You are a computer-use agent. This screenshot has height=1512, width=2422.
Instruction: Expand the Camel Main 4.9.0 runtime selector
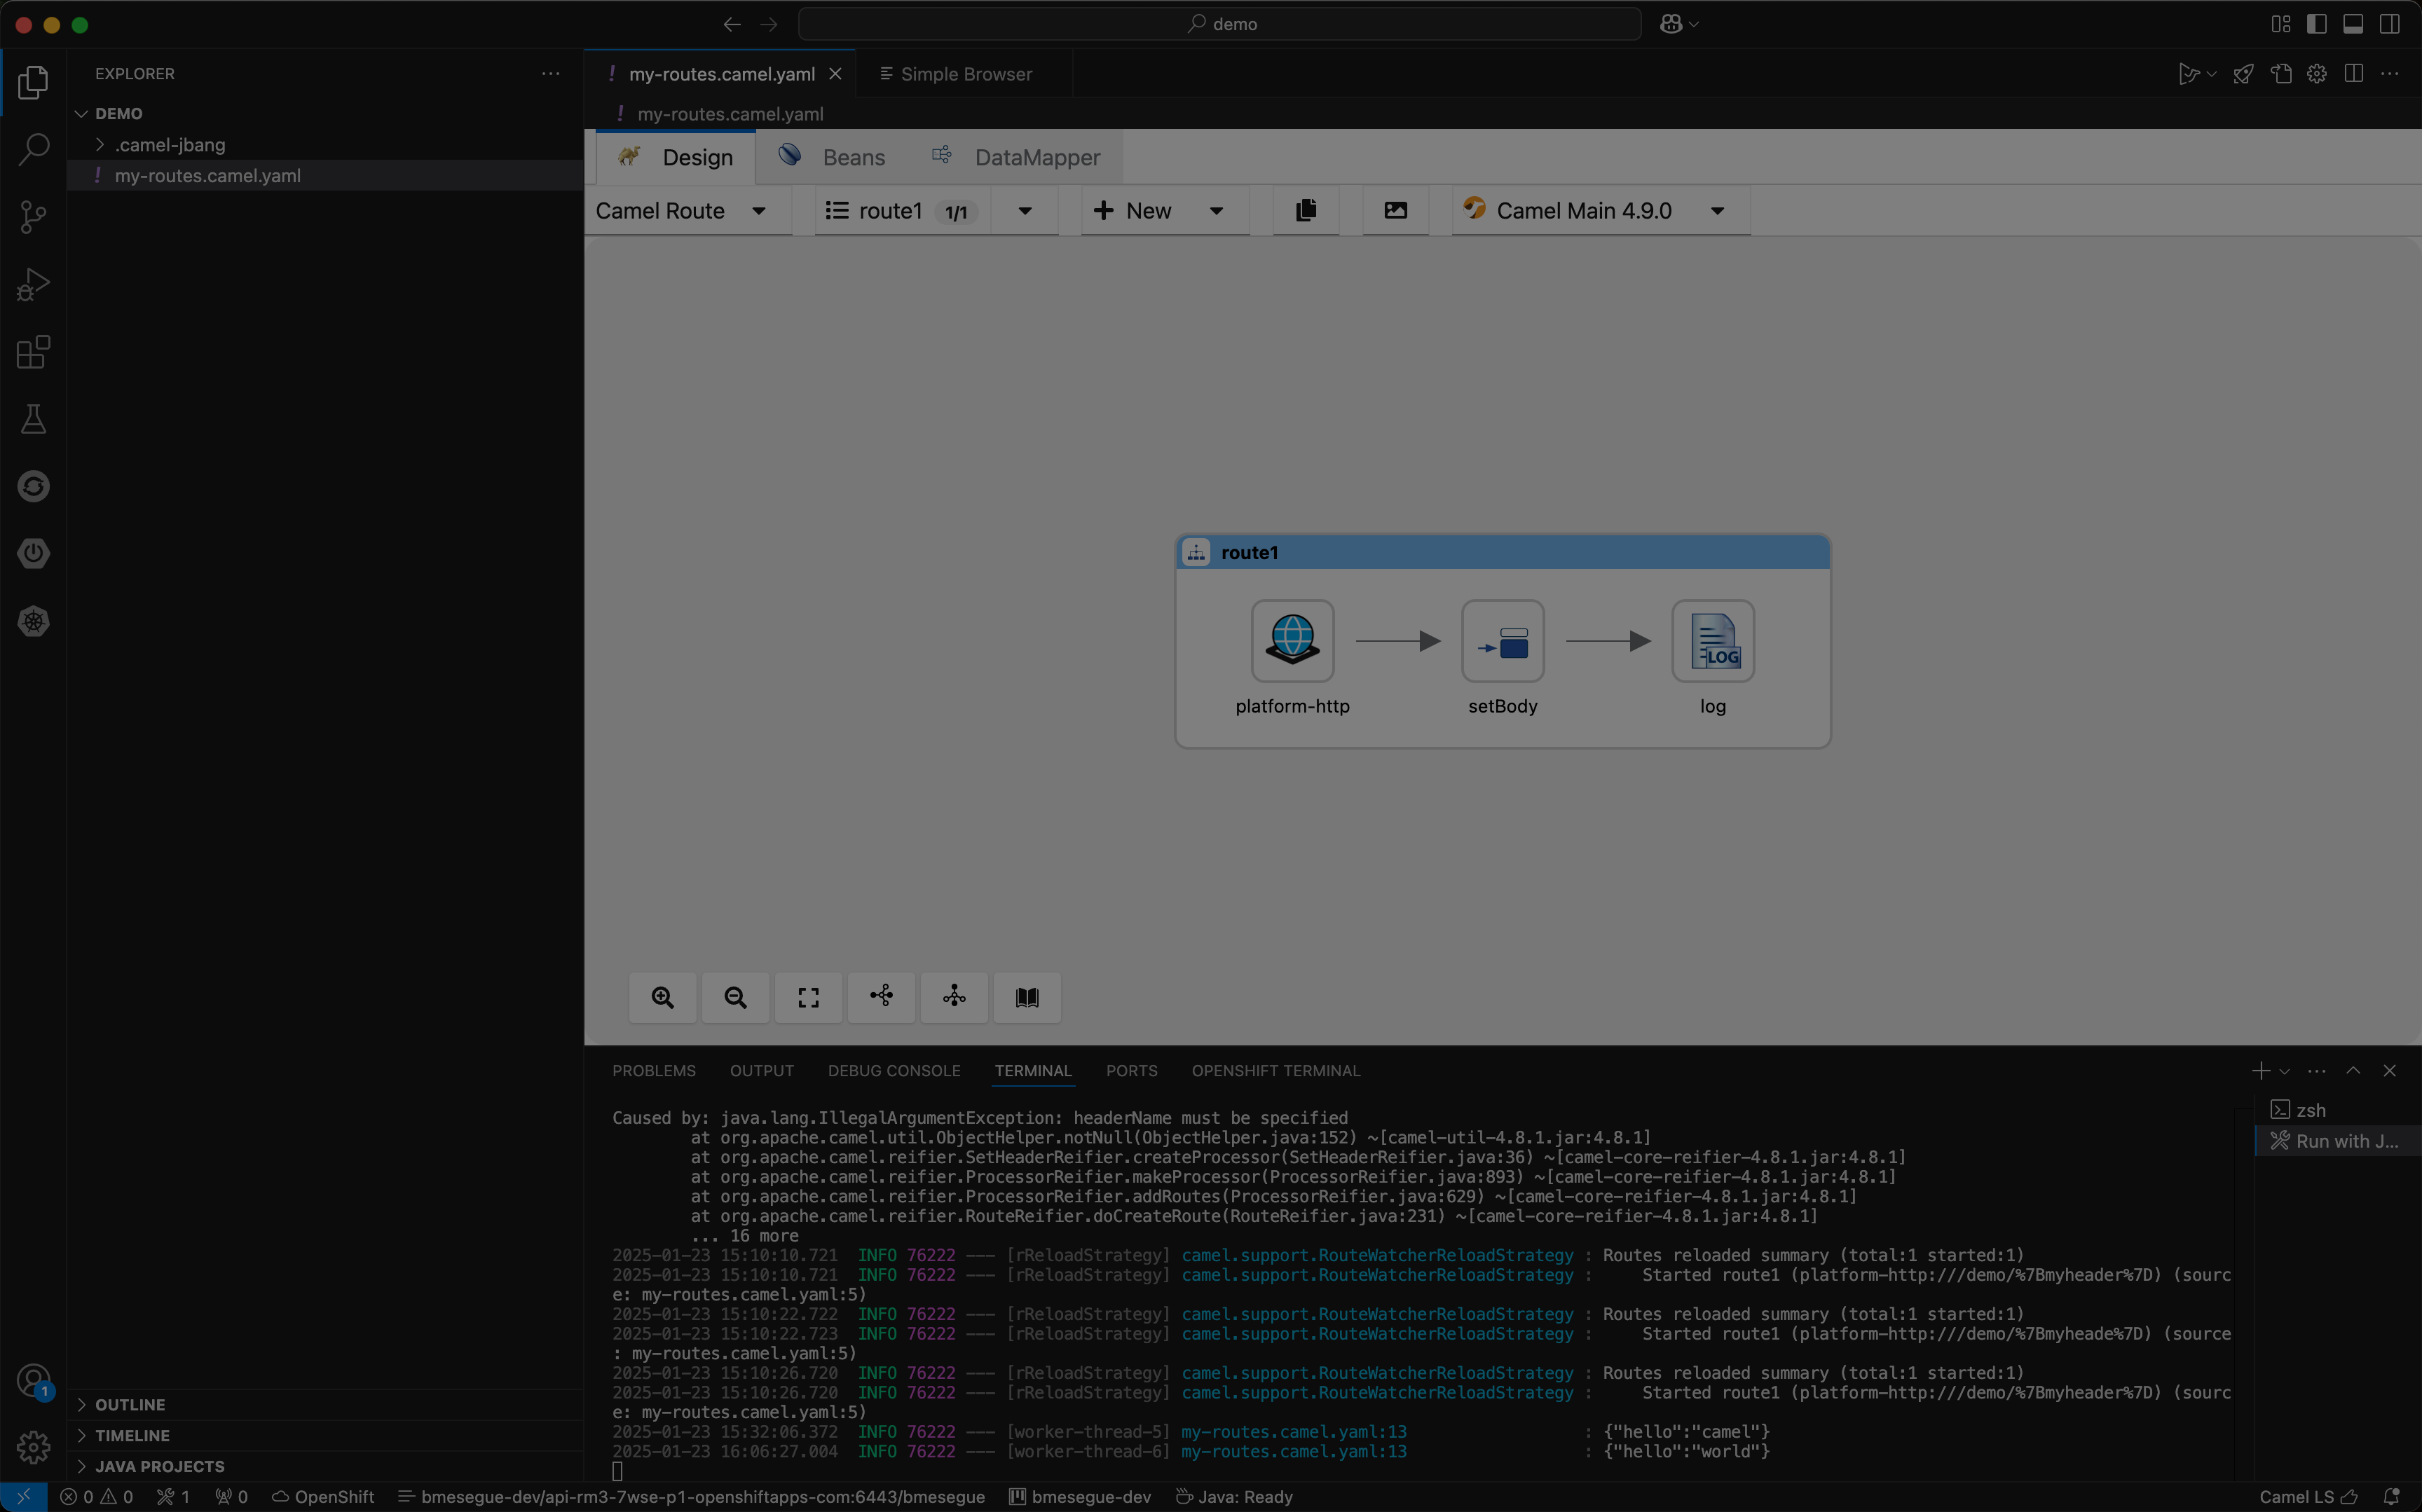coord(1718,210)
